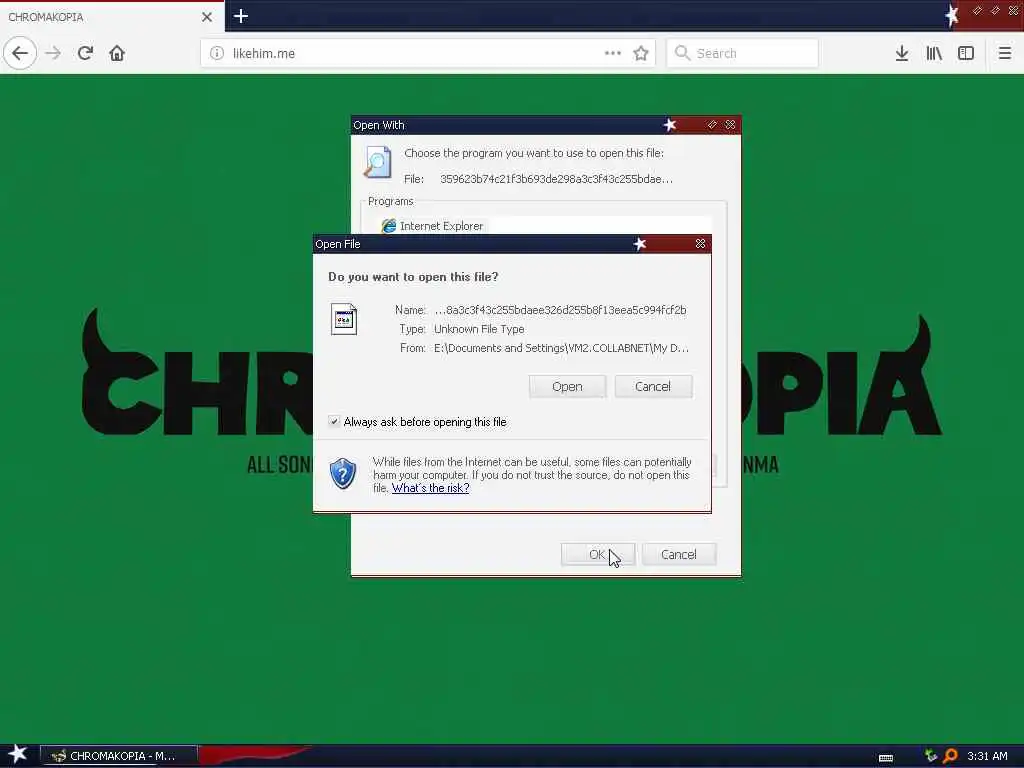Close the Open File dialog with X
The height and width of the screenshot is (768, 1024).
click(700, 244)
